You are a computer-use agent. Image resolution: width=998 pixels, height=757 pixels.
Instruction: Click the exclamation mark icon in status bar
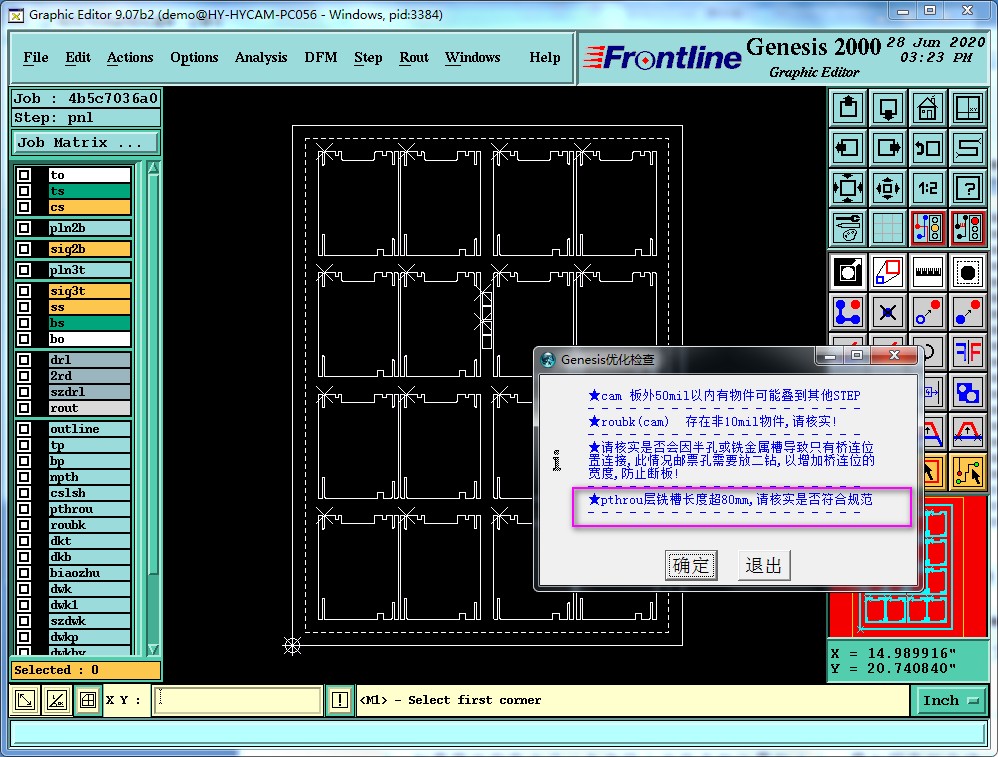[x=340, y=700]
